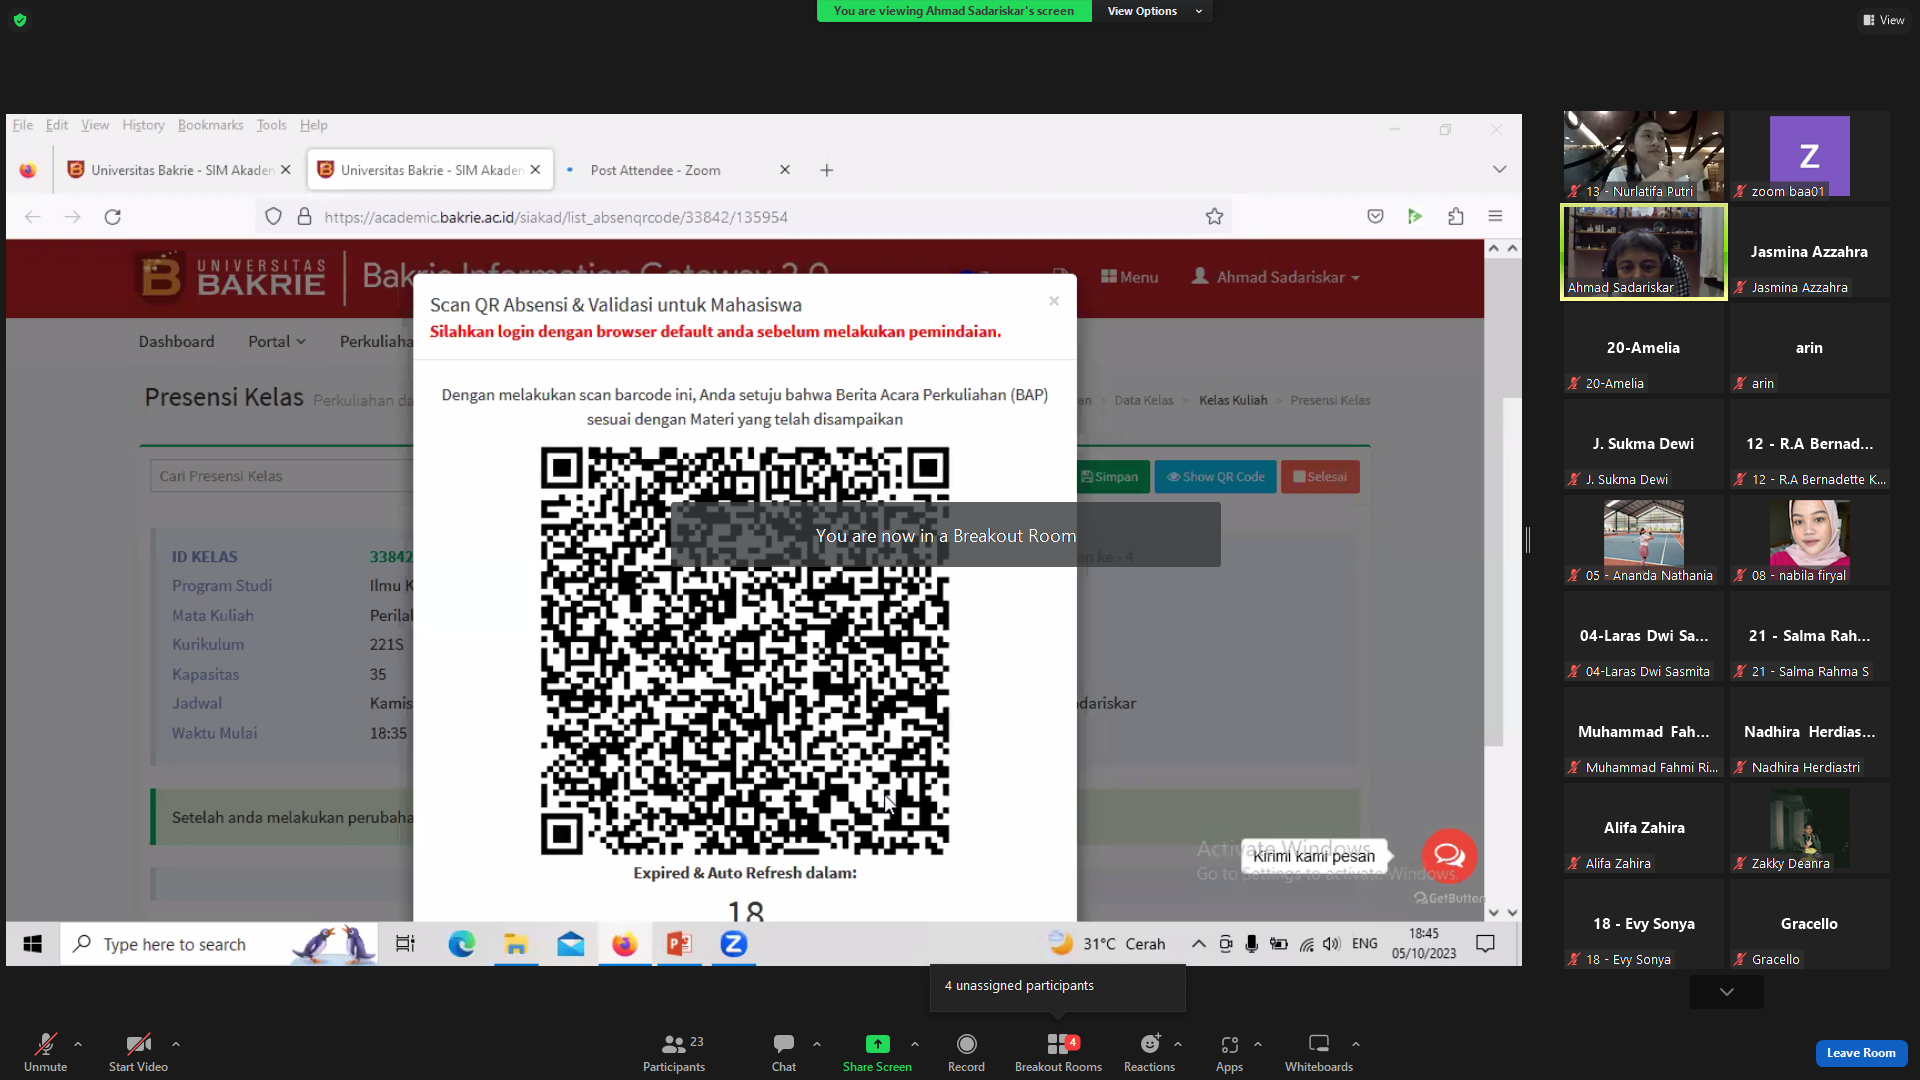Open the Participants panel
This screenshot has height=1080, width=1920.
(x=674, y=1052)
